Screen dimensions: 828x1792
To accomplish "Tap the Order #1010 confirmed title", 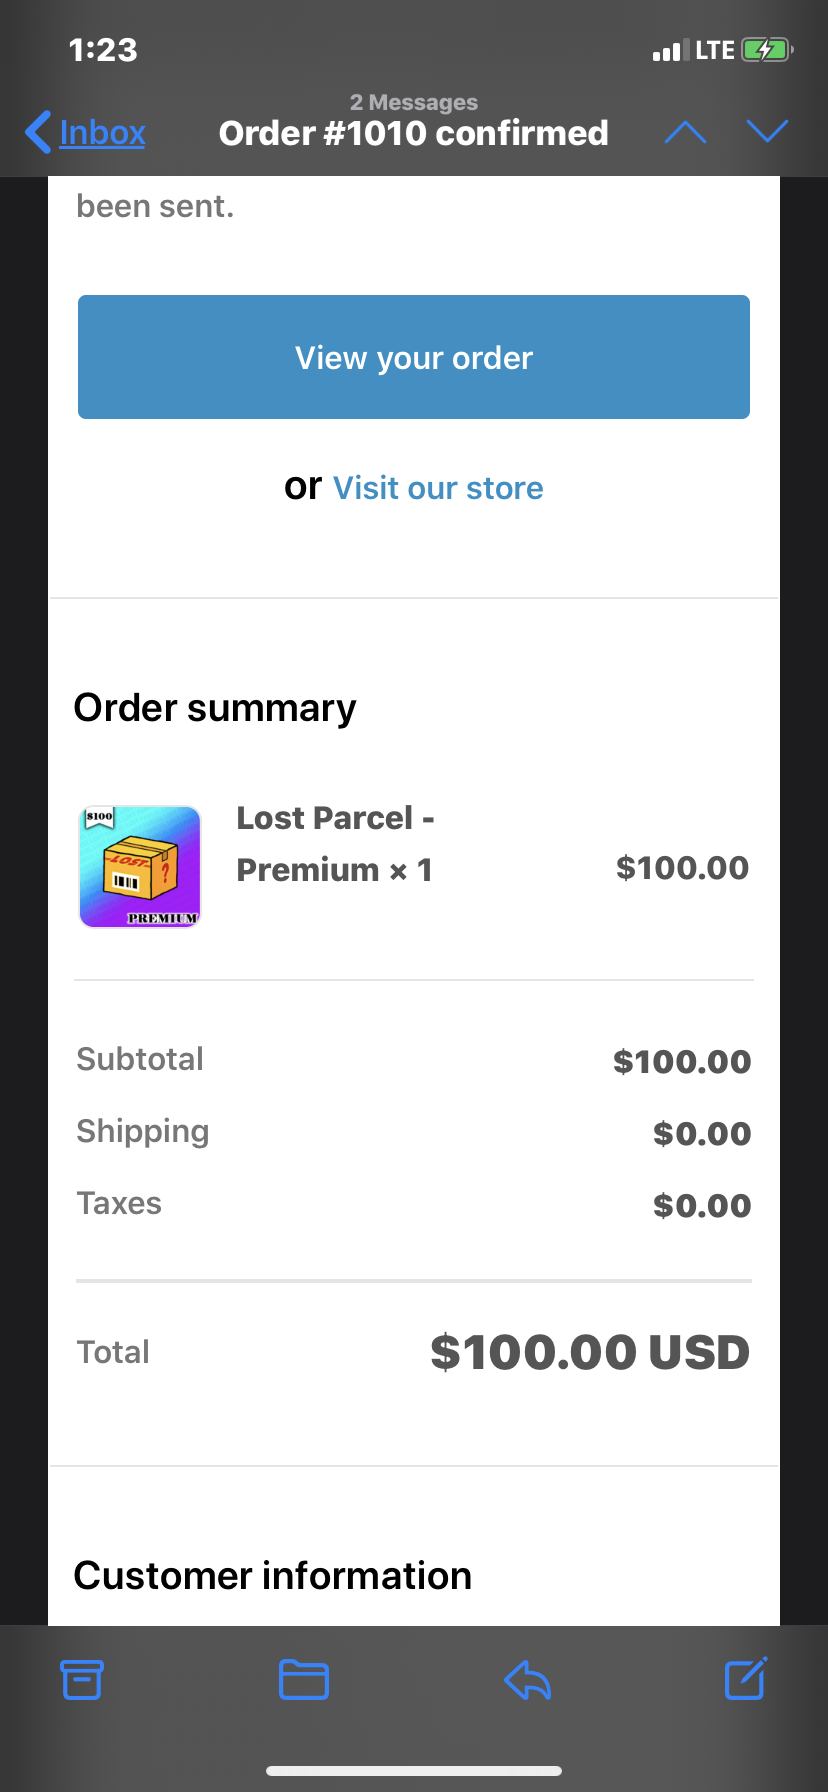I will click(x=414, y=133).
